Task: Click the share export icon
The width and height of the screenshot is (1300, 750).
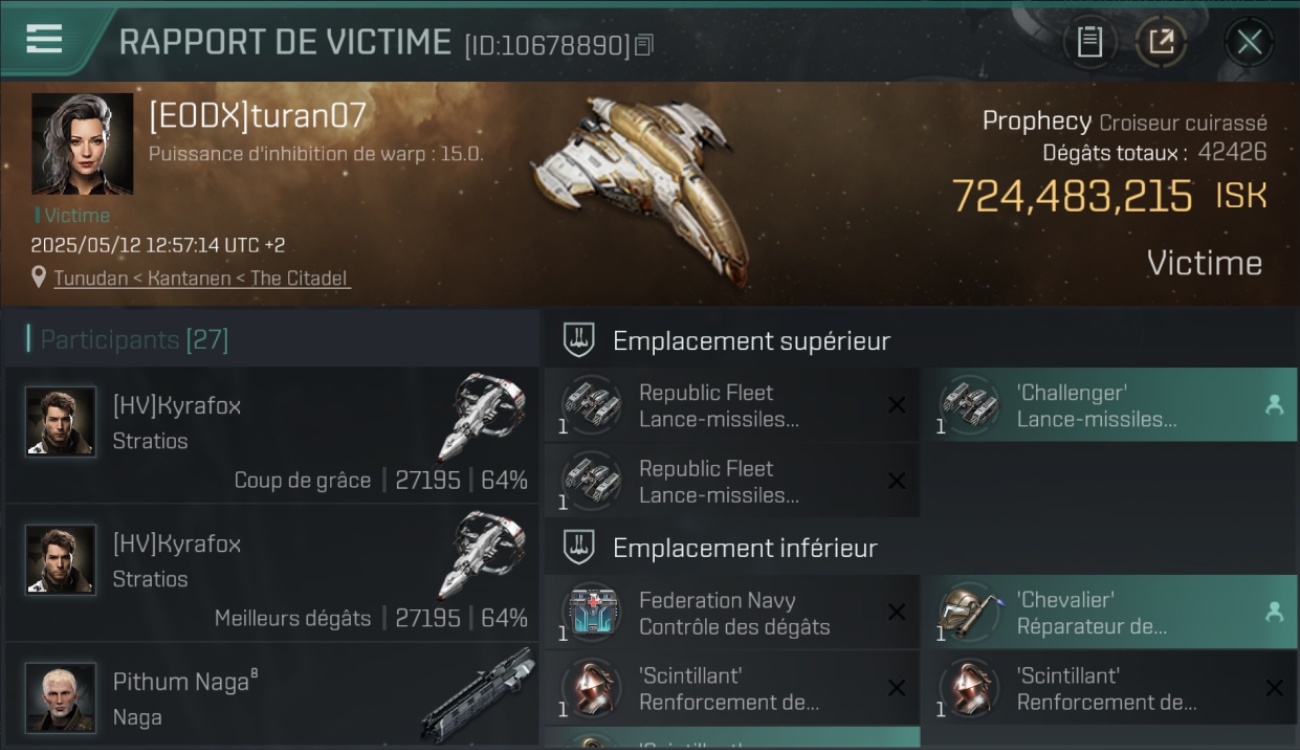Action: (1161, 42)
